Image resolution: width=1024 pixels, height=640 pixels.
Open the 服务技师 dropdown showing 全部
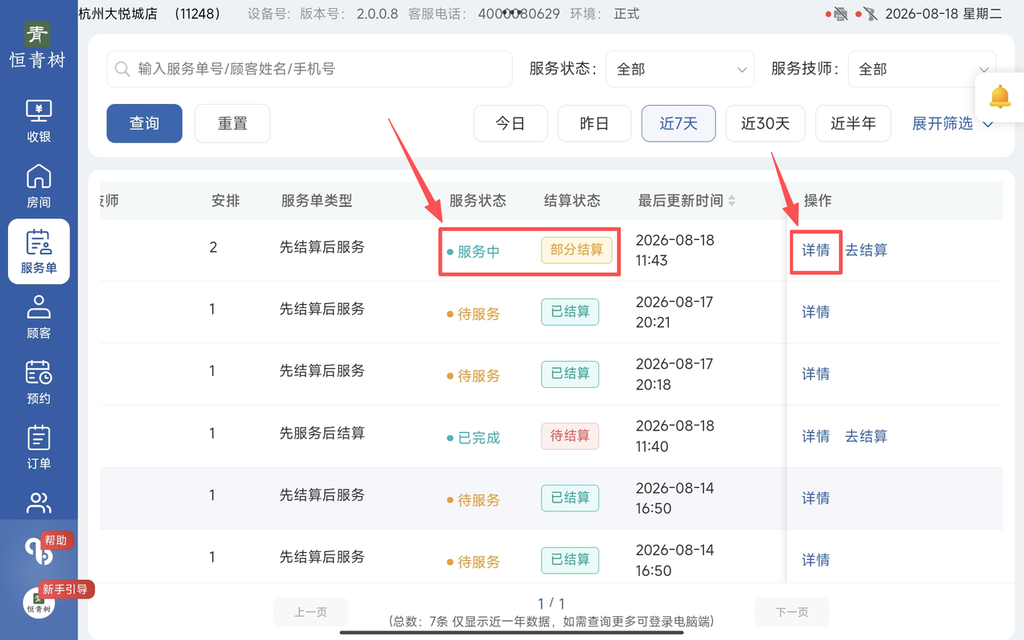click(x=921, y=69)
